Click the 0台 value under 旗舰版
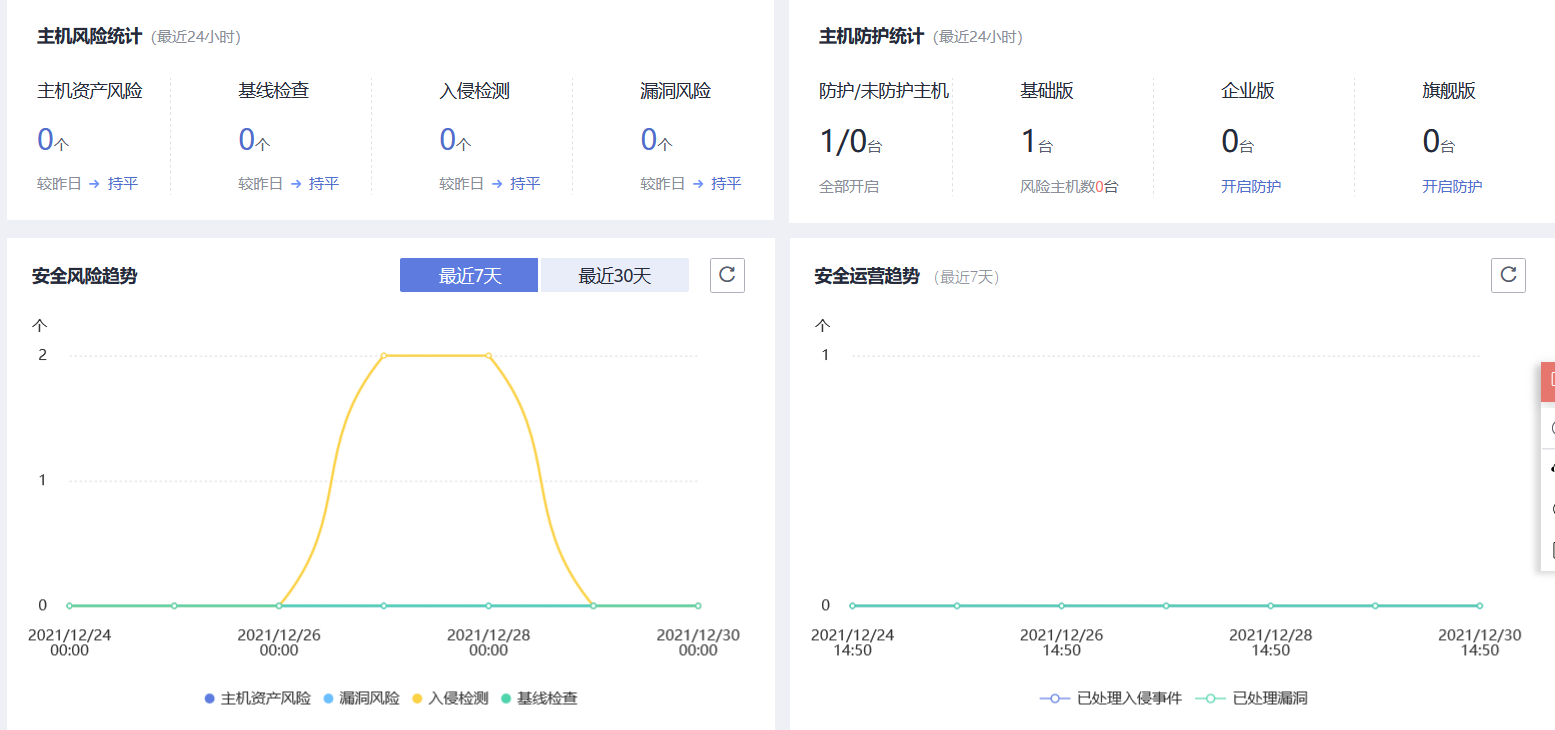1555x730 pixels. (x=1439, y=142)
